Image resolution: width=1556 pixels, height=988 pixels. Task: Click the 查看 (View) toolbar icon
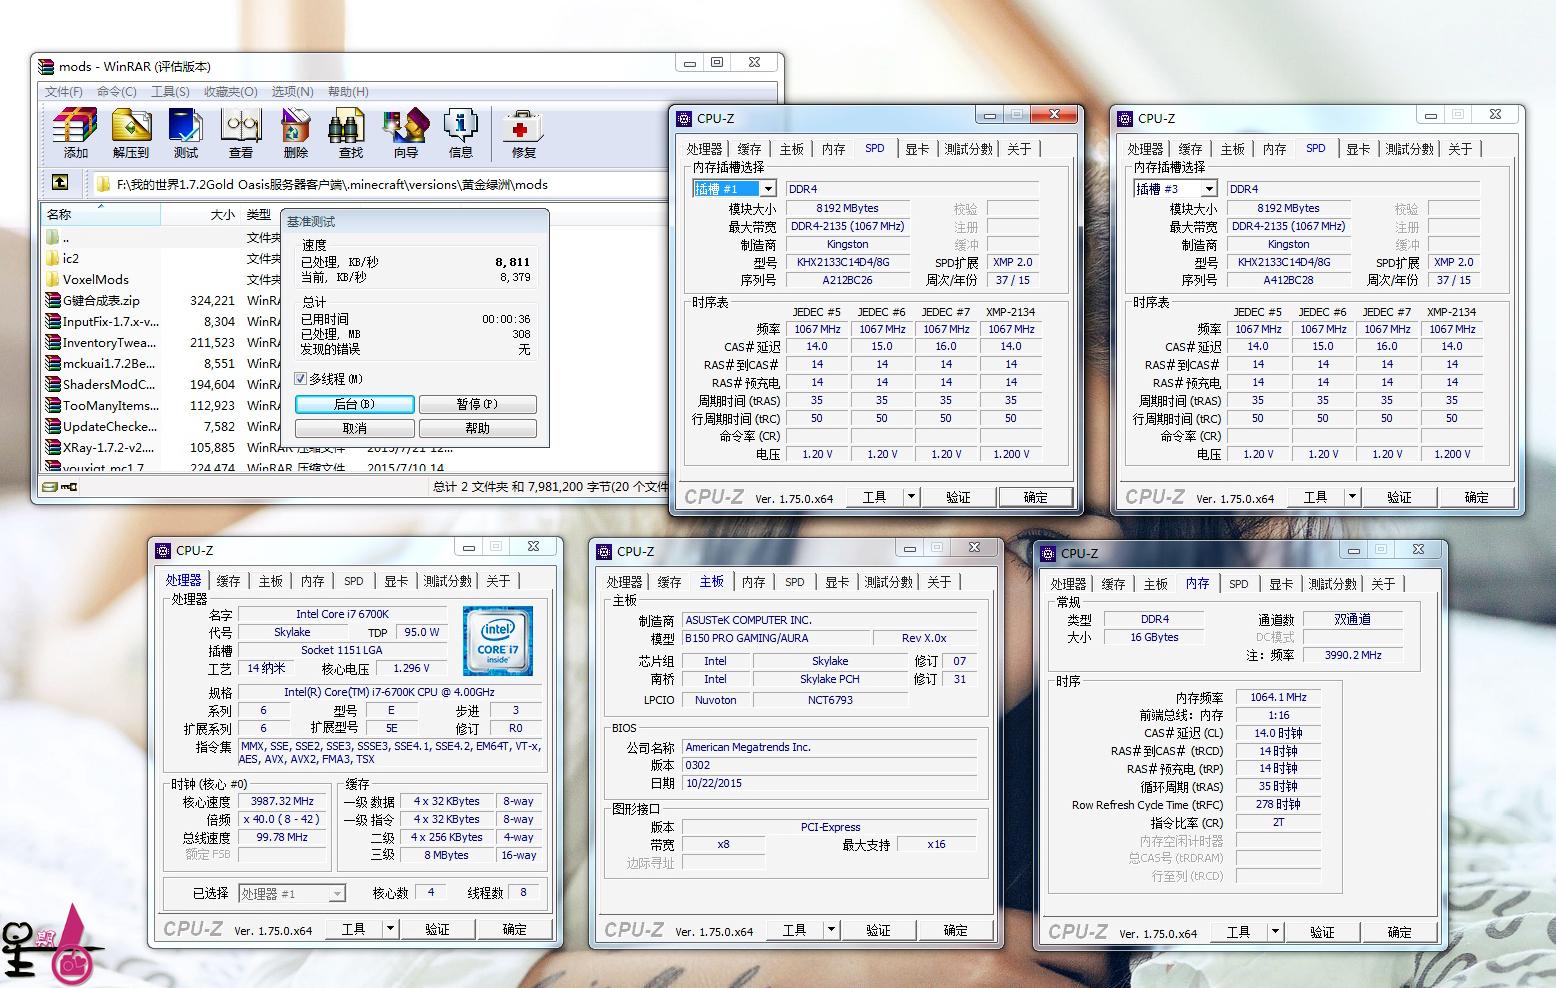[240, 127]
